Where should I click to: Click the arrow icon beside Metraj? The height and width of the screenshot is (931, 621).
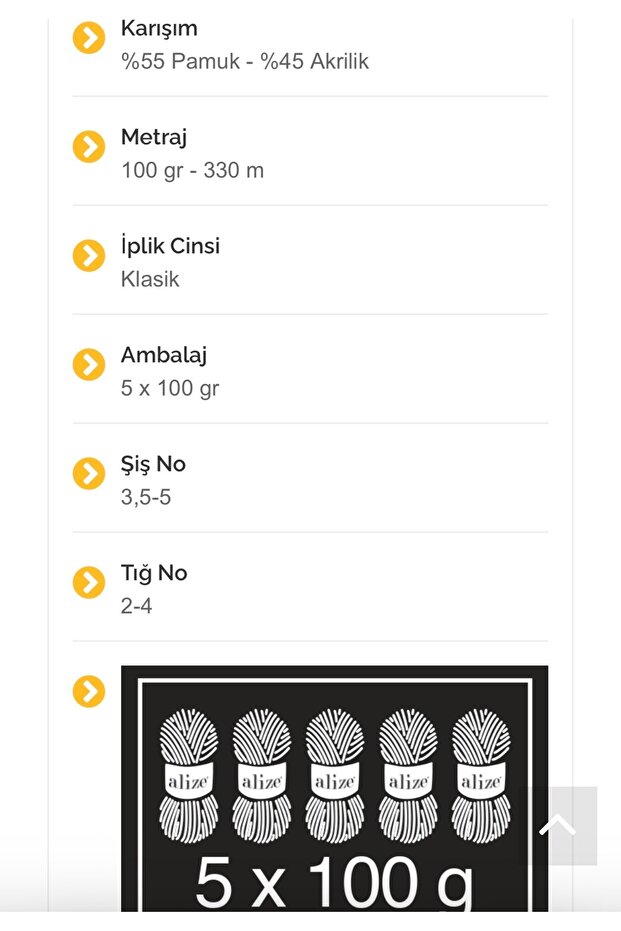[x=89, y=147]
